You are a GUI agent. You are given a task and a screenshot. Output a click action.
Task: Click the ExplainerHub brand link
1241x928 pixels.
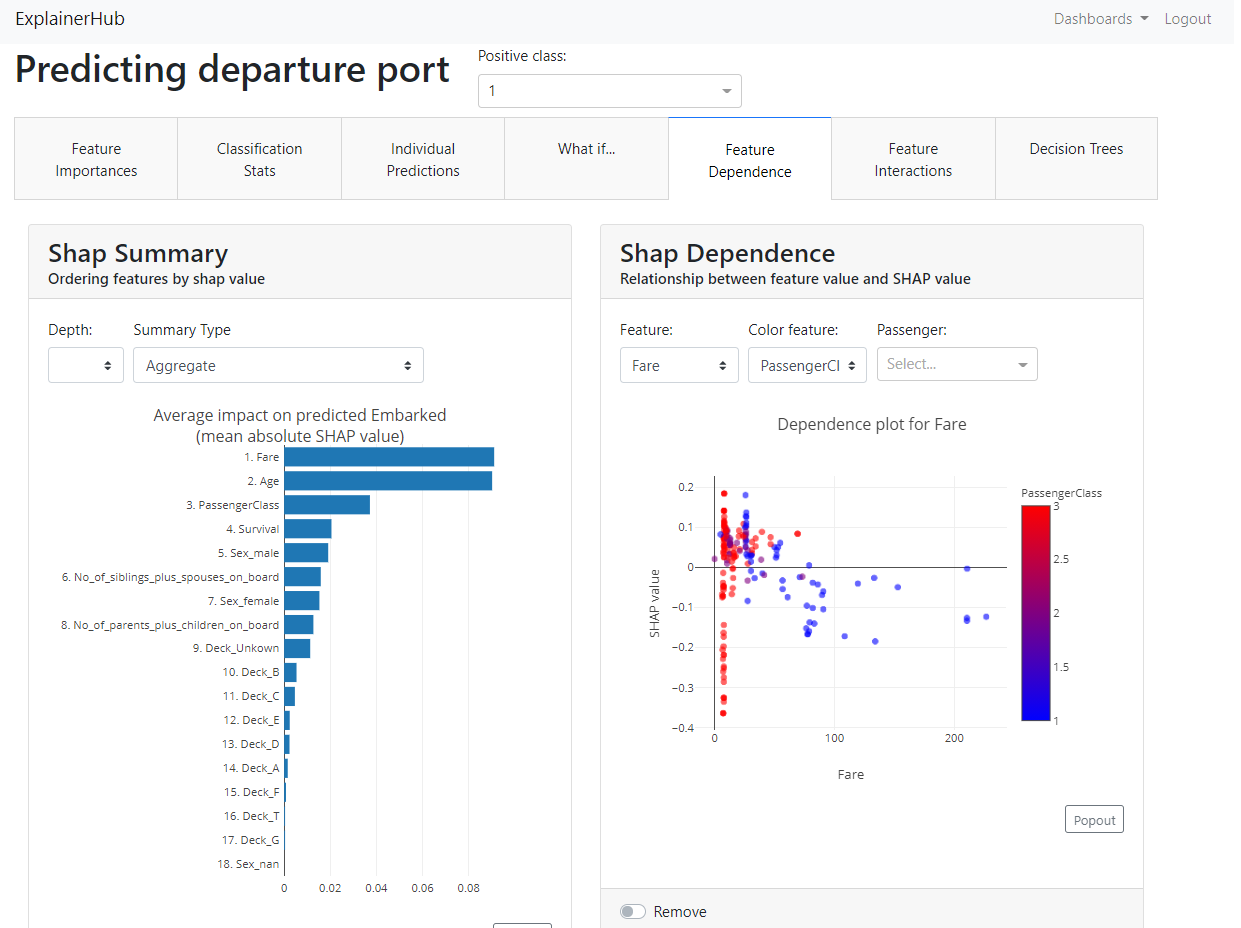(70, 19)
